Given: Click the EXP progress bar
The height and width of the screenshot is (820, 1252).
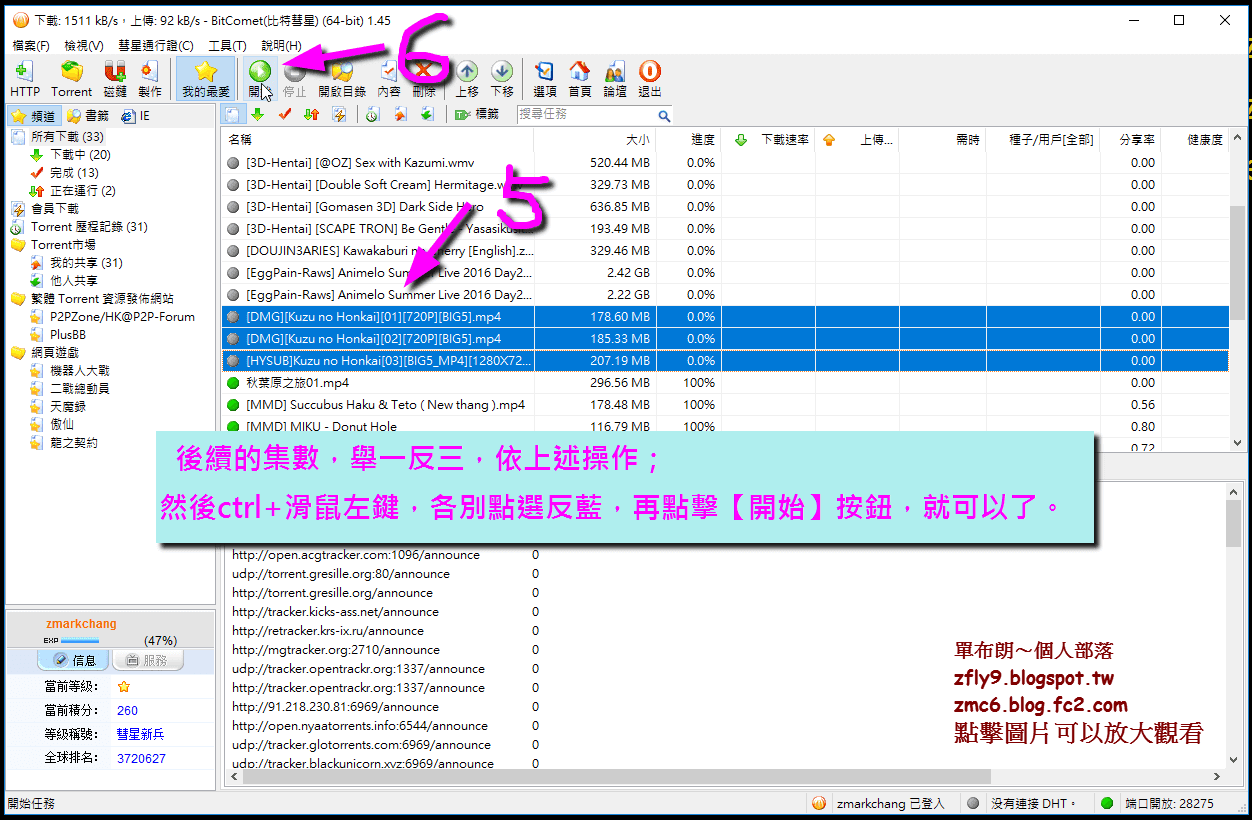Looking at the screenshot, I should click(78, 641).
